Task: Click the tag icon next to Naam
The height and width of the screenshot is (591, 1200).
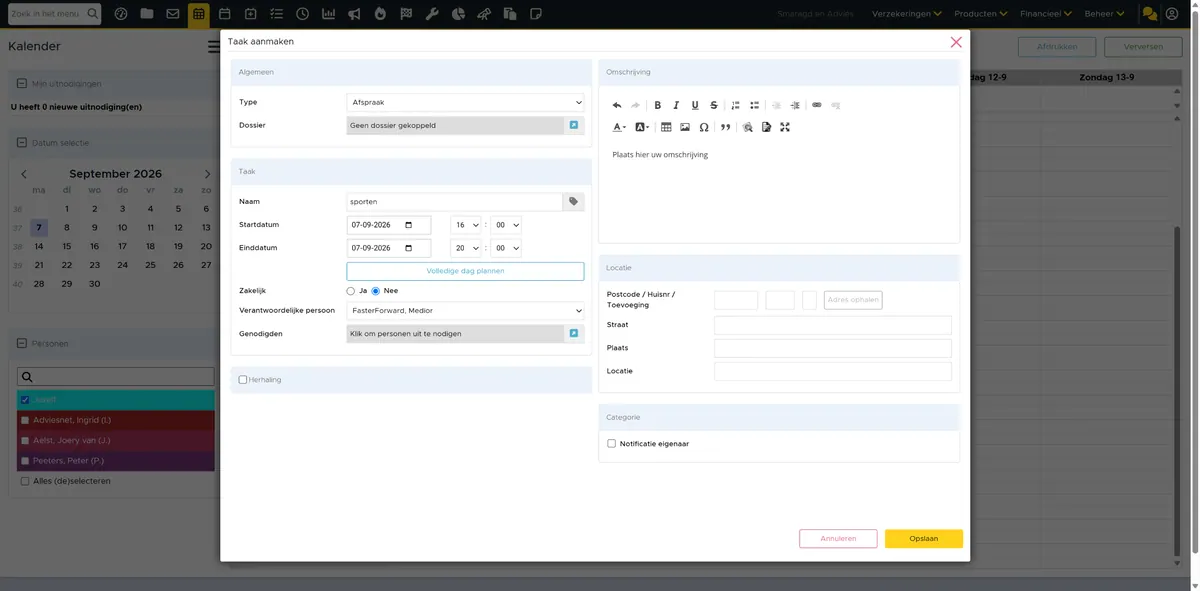Action: 574,202
